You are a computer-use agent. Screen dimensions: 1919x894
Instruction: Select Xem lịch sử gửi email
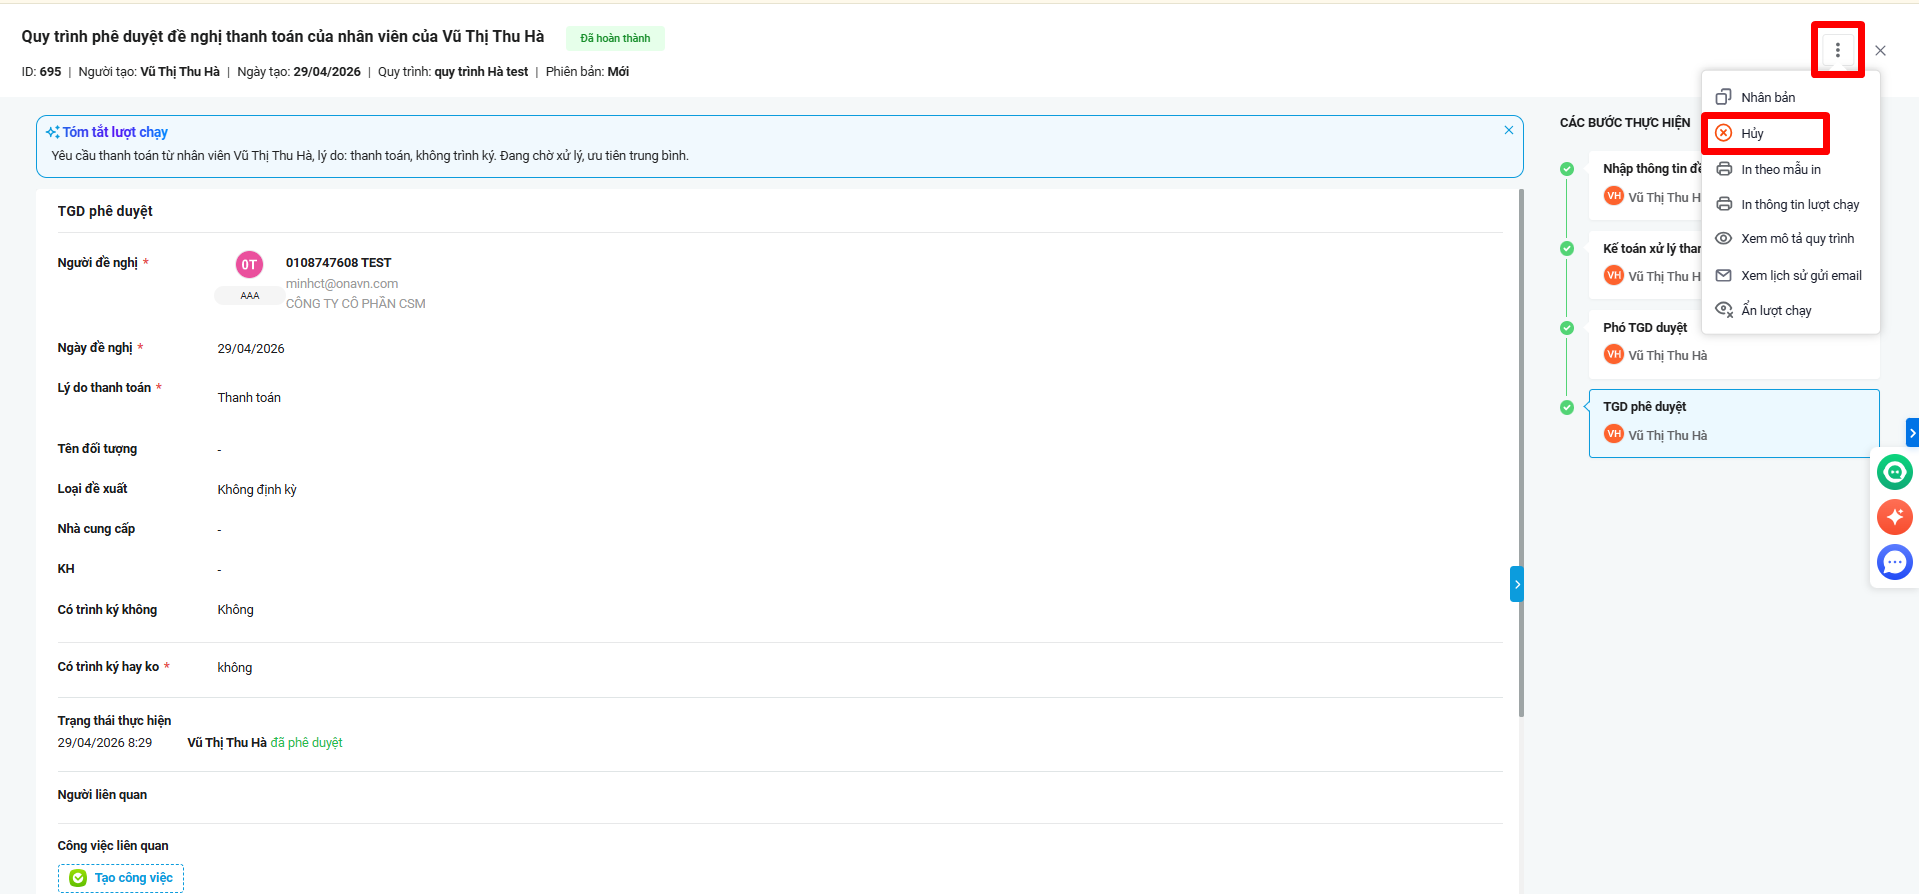click(x=1791, y=275)
